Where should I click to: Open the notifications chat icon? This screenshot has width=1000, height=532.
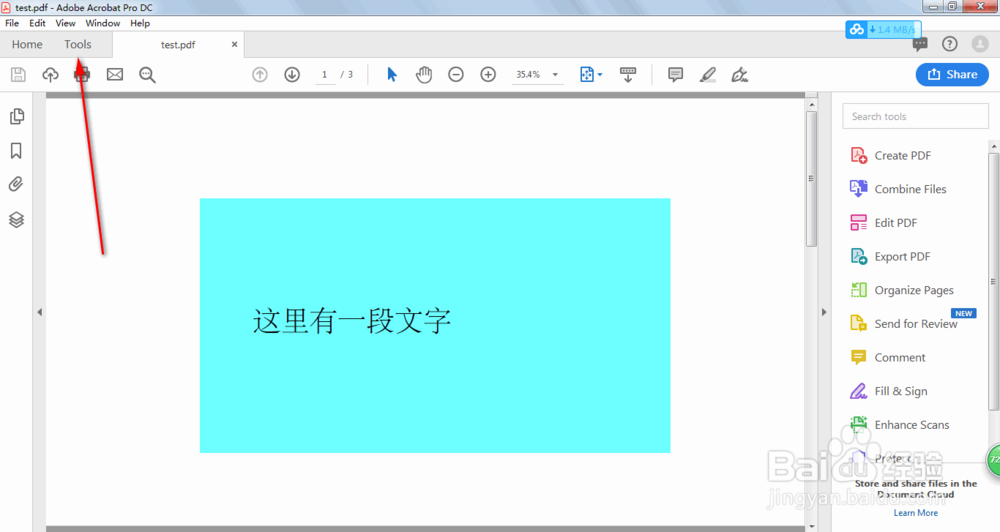[x=920, y=44]
